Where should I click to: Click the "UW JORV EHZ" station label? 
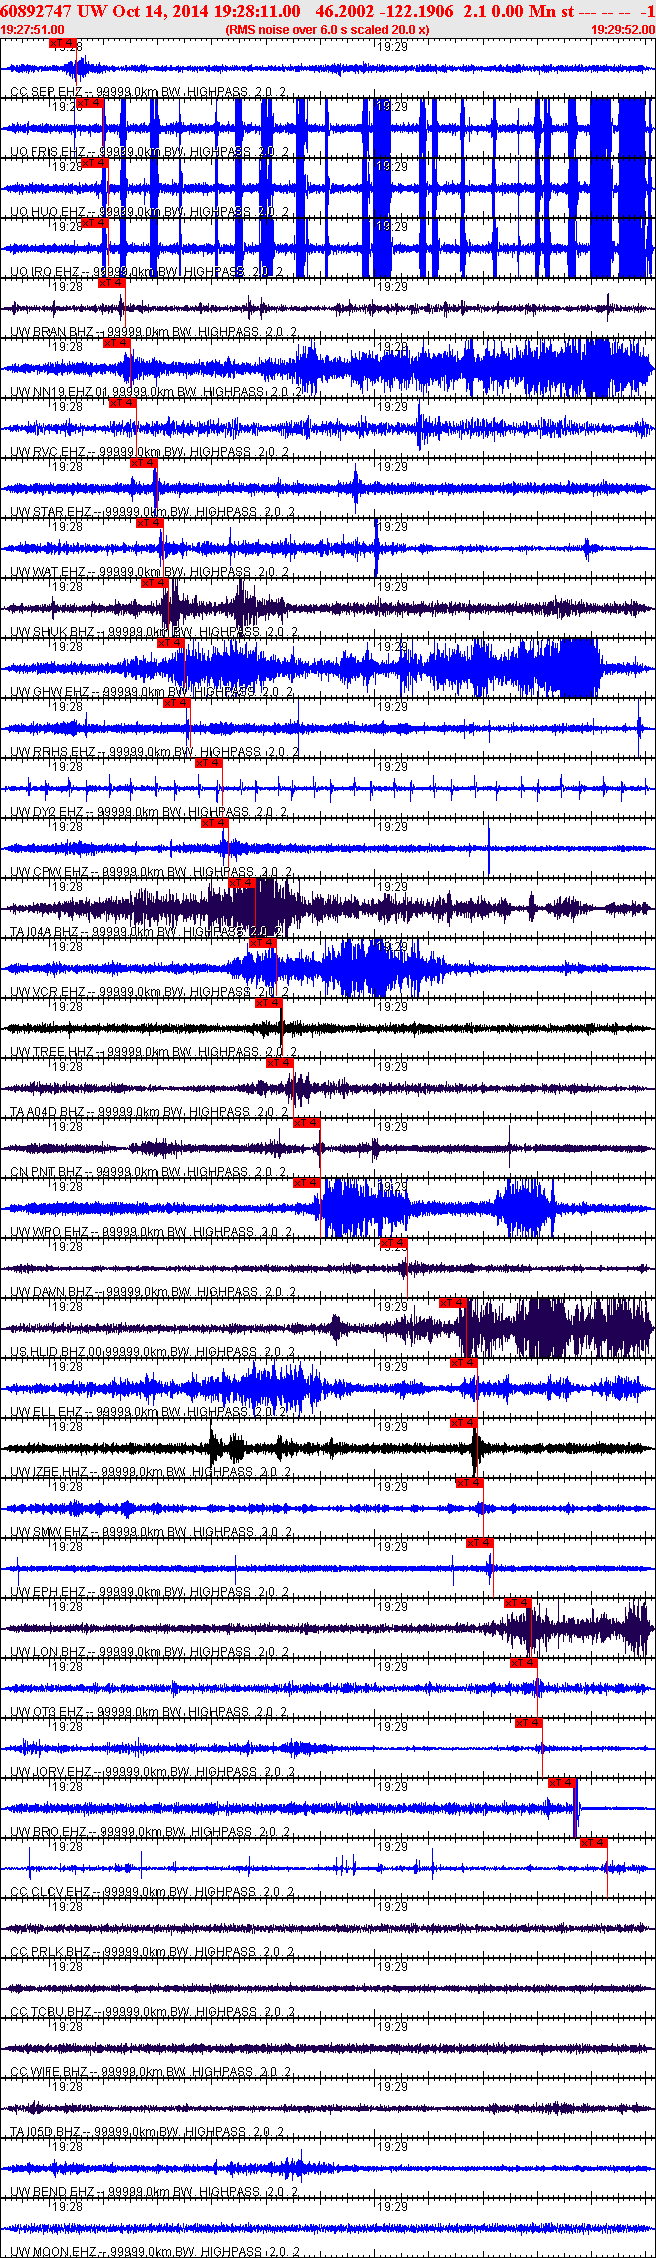click(x=52, y=1772)
